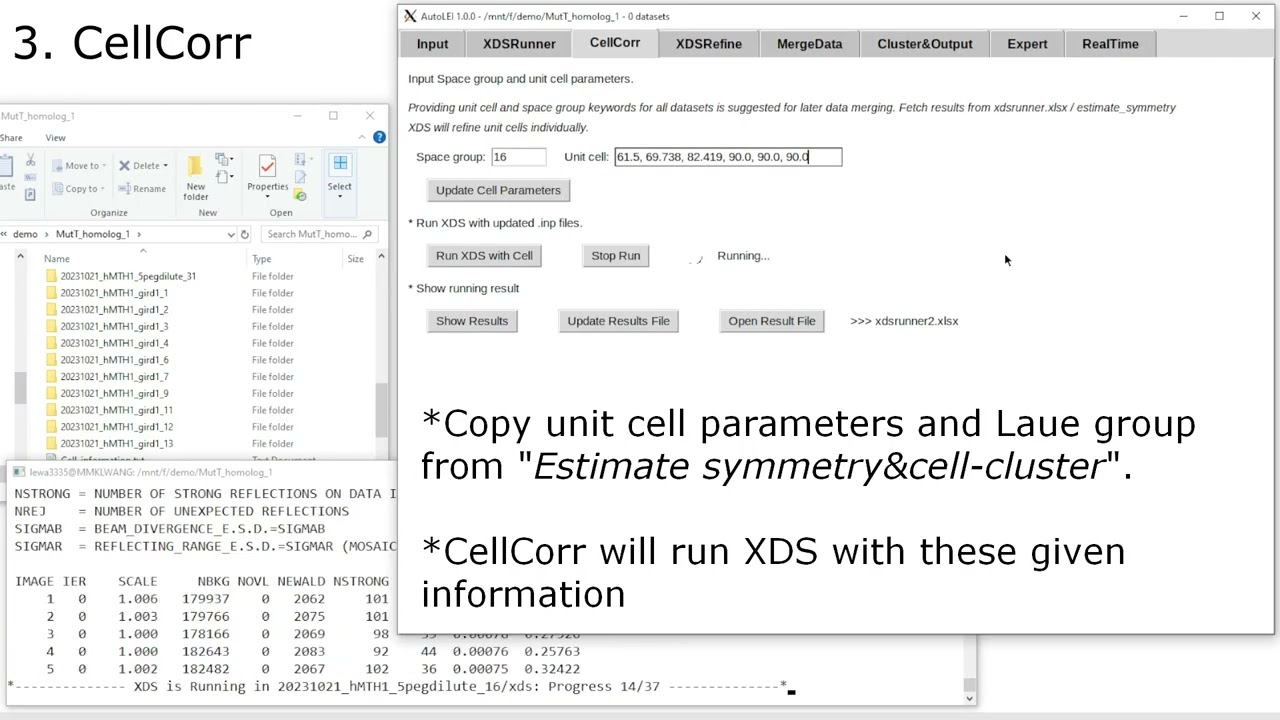
Task: Click the Paste shortcut icon
Action: (x=30, y=195)
